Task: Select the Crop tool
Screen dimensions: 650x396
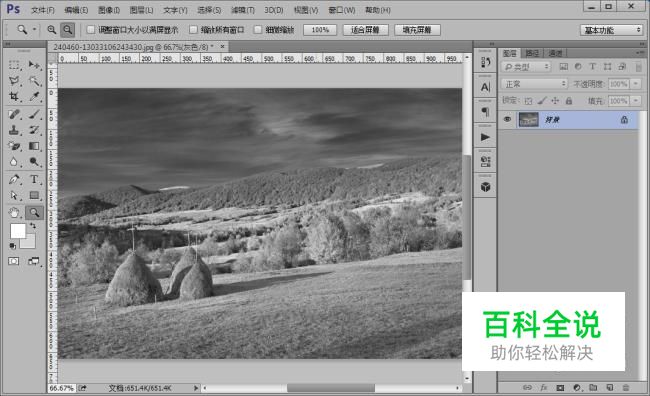Action: pos(14,96)
